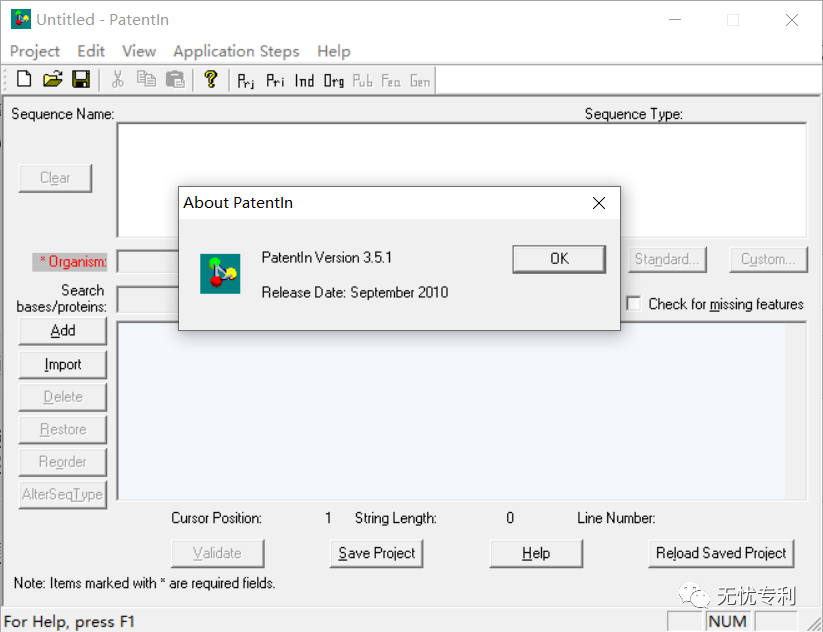Open the Edit menu

(91, 51)
